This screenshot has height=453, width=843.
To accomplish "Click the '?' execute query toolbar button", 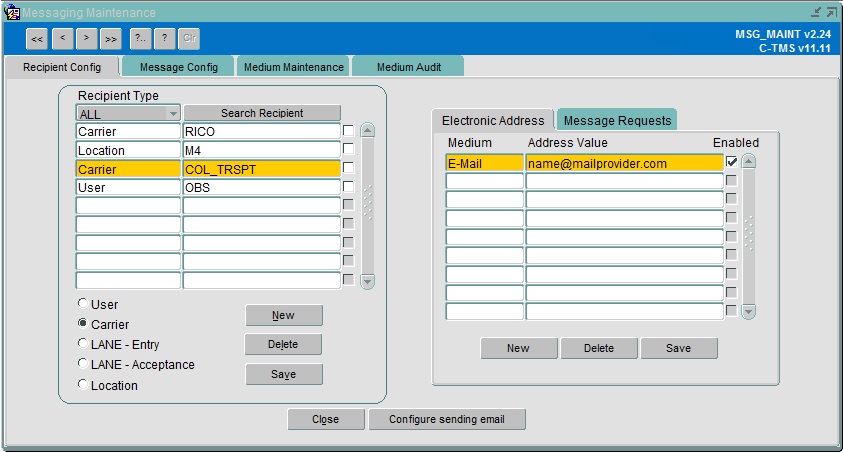I will click(165, 39).
